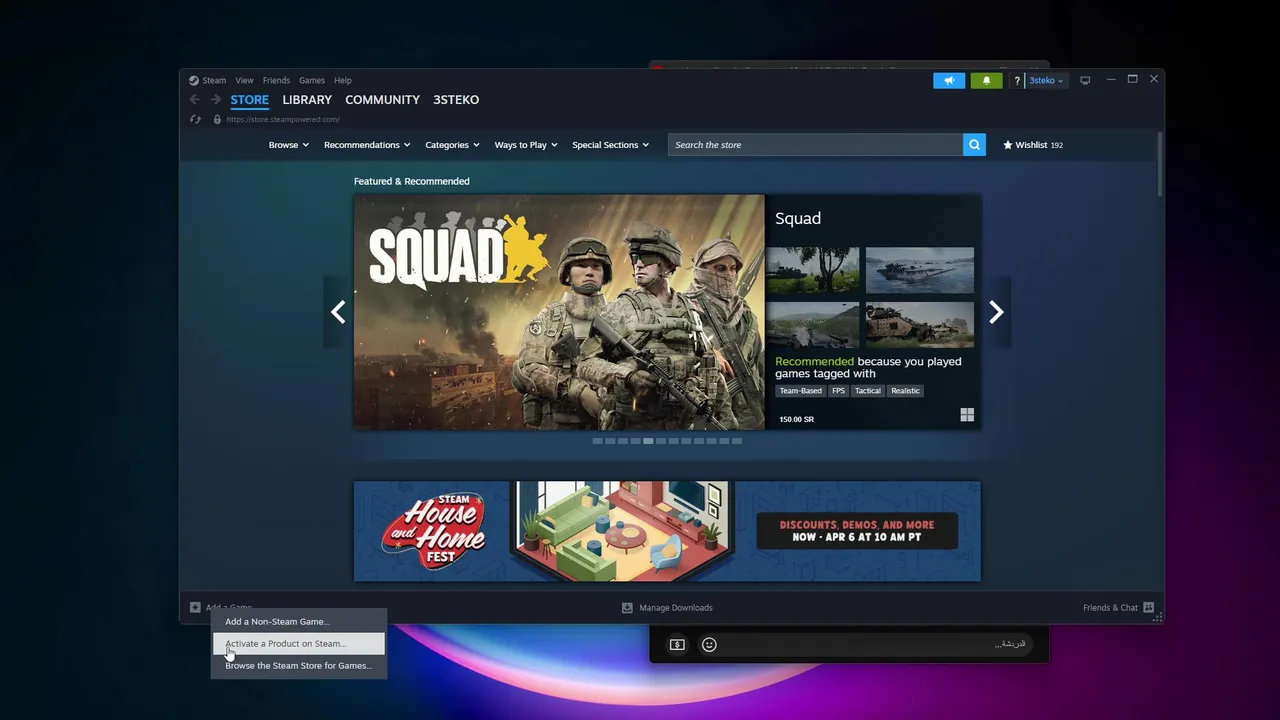Click the plus icon for Add a Game

point(195,607)
